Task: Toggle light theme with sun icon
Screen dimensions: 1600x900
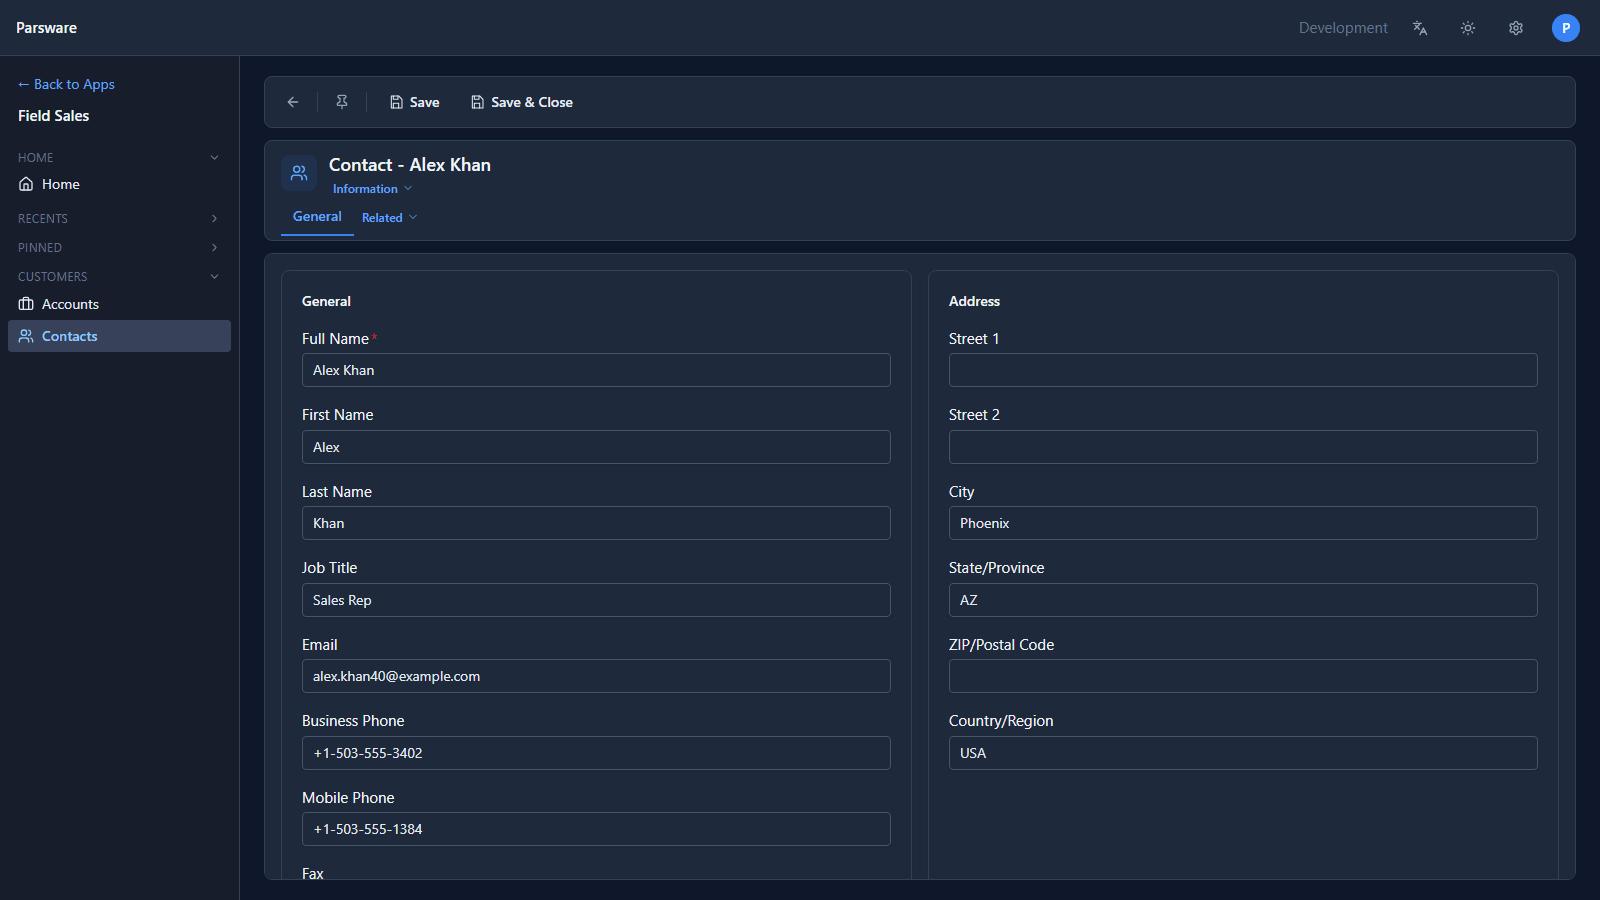Action: click(x=1468, y=28)
